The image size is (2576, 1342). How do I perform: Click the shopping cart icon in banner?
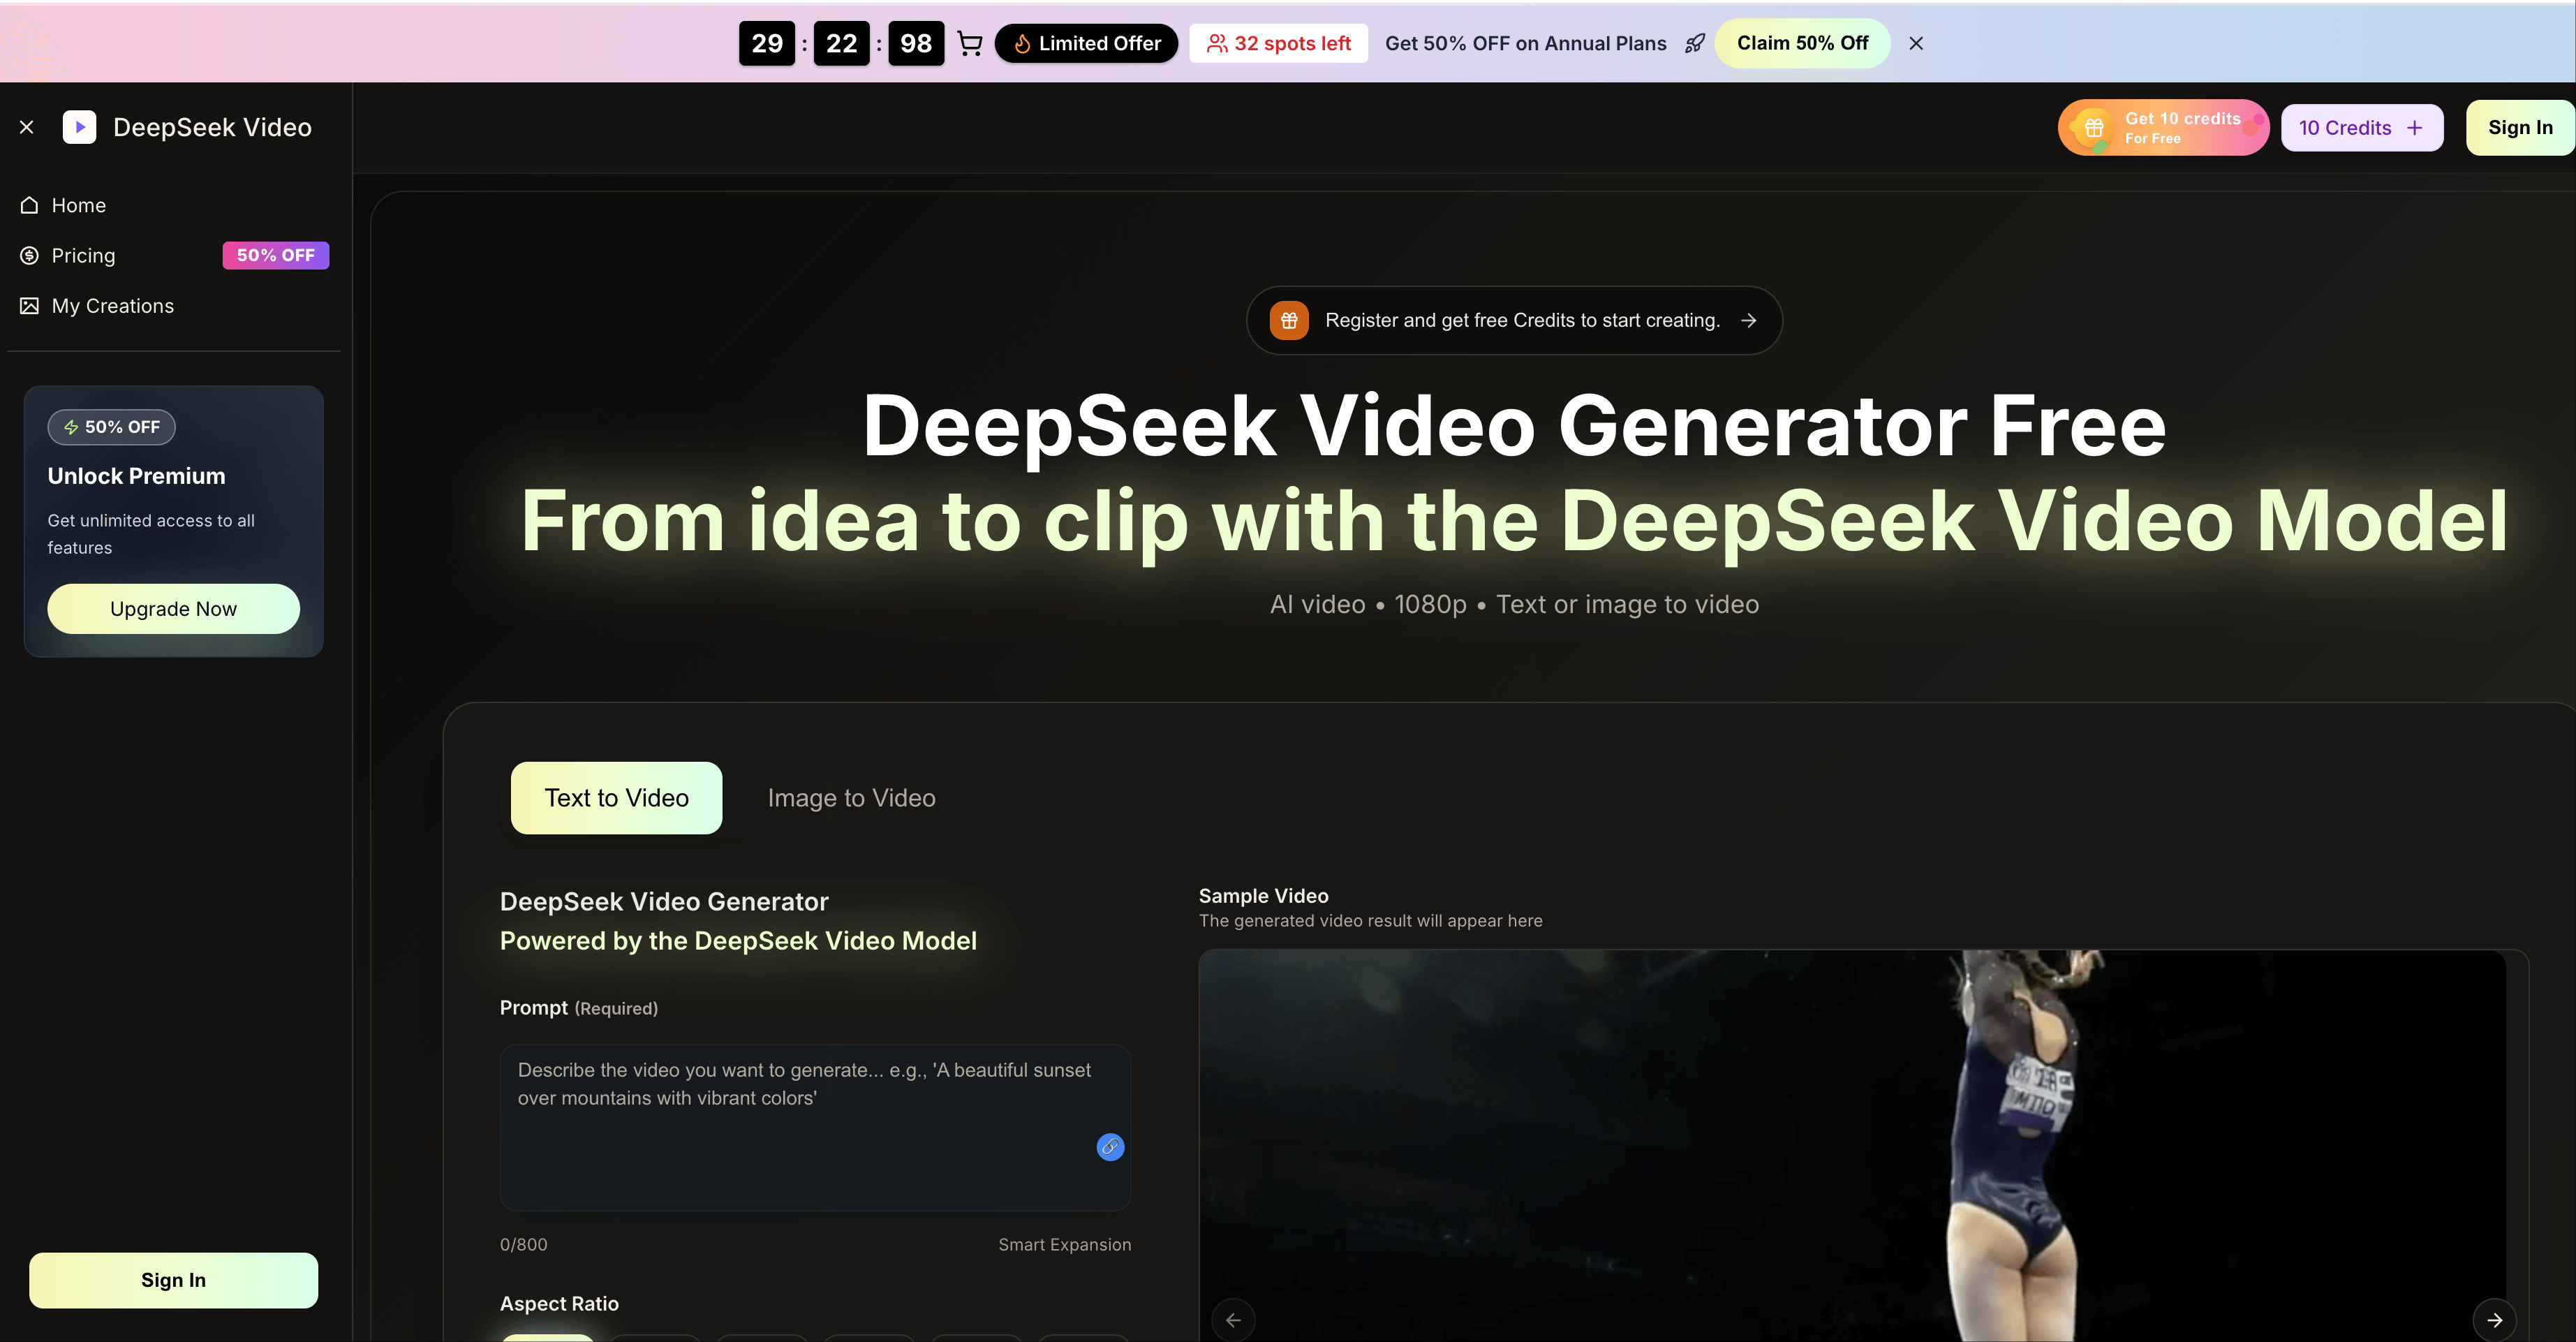pos(969,43)
